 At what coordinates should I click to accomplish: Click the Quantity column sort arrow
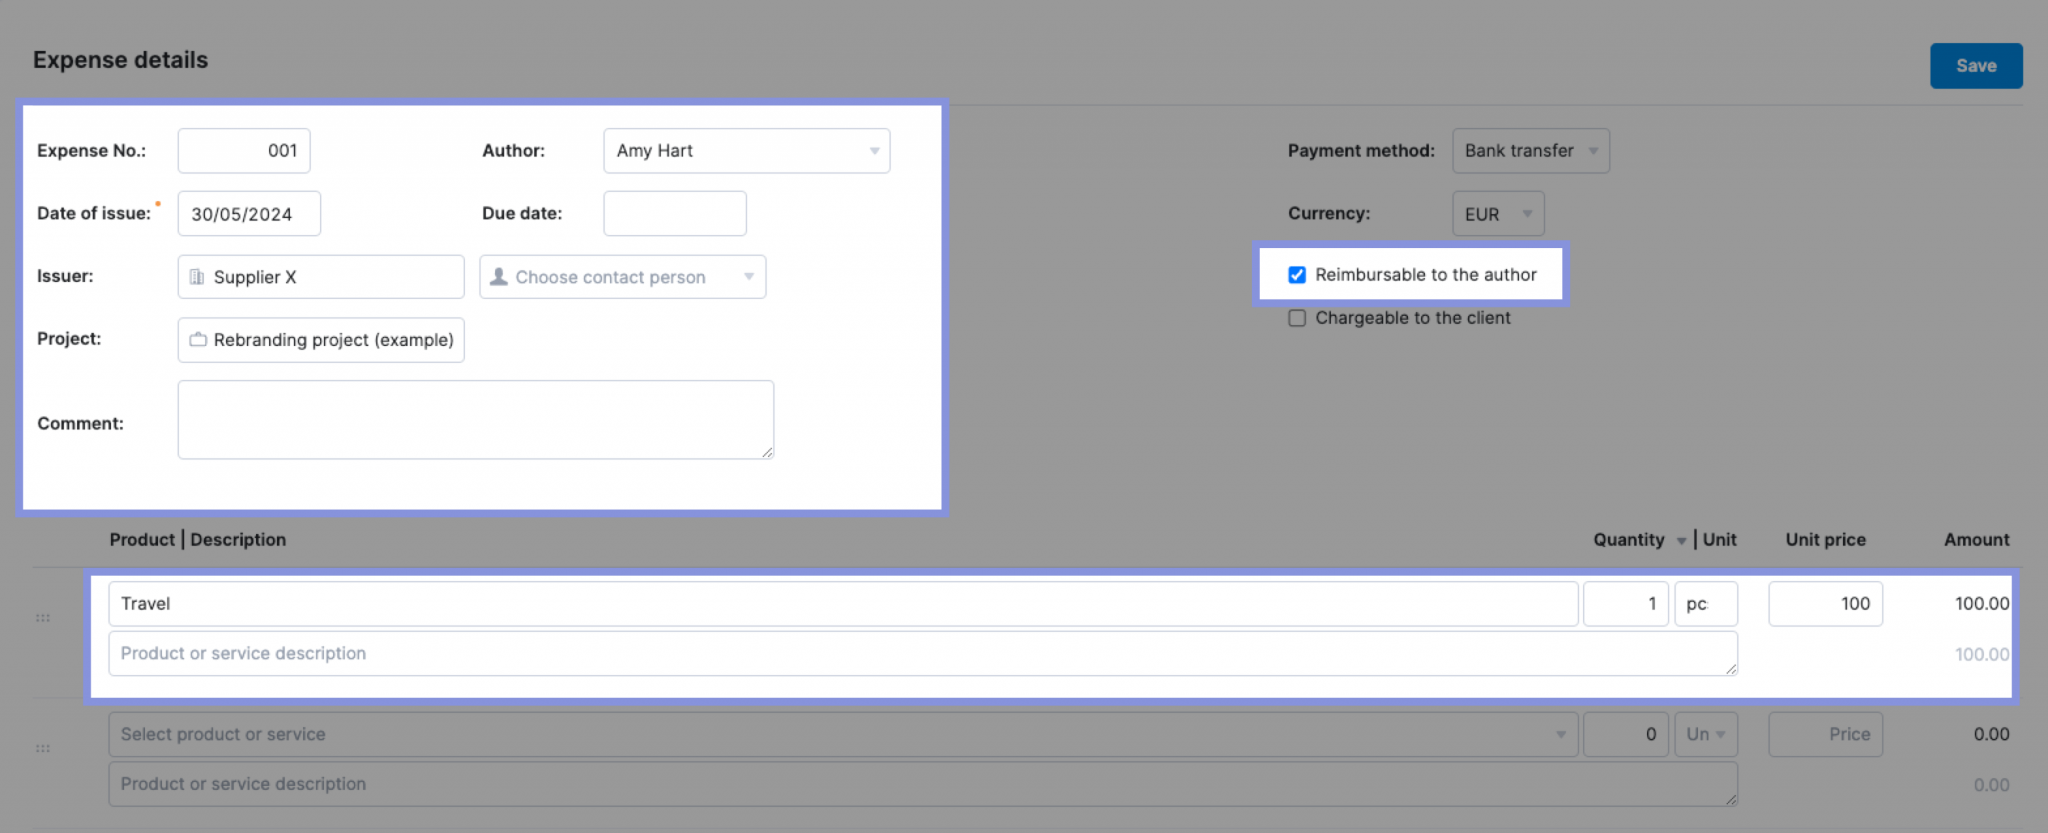(1681, 541)
